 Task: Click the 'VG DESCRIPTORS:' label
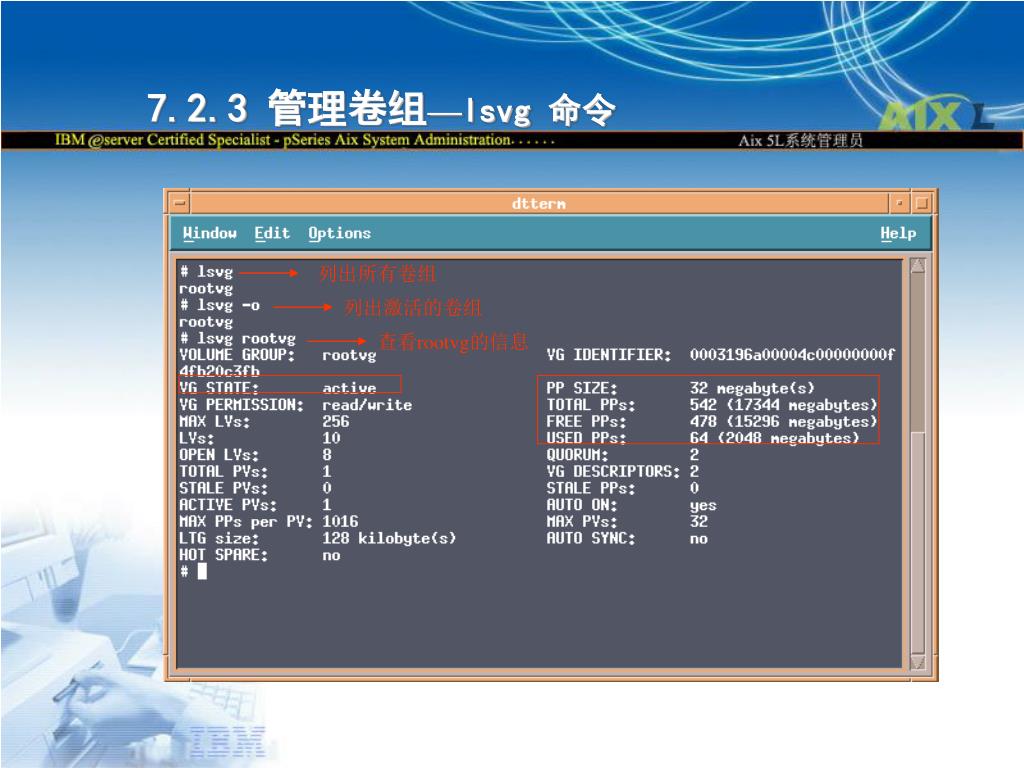pyautogui.click(x=613, y=472)
